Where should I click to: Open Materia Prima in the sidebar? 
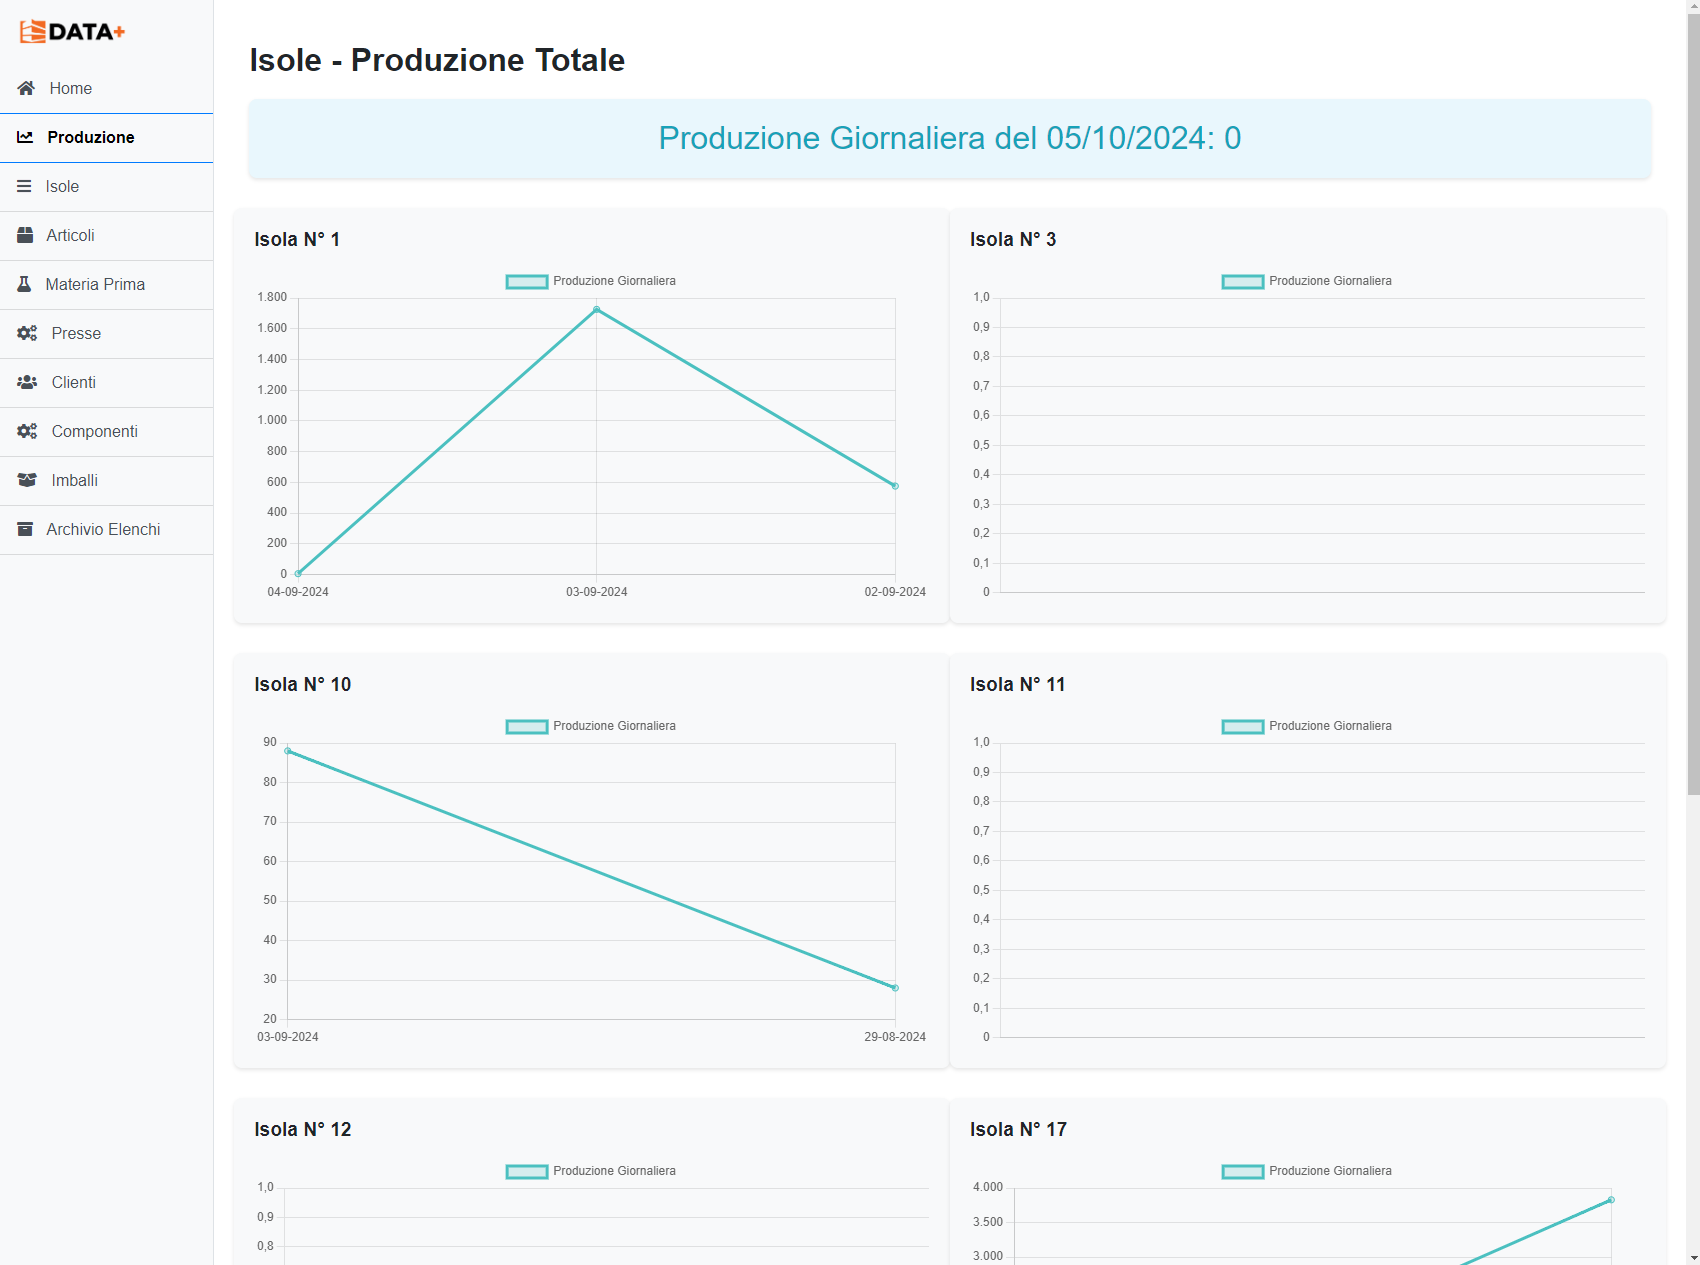pos(106,284)
